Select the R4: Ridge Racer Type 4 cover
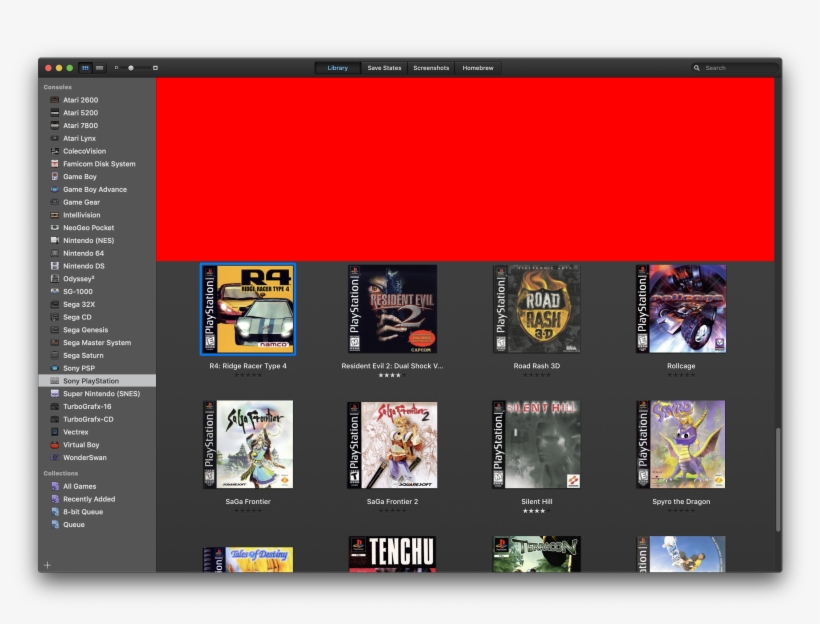This screenshot has height=624, width=820. 248,309
